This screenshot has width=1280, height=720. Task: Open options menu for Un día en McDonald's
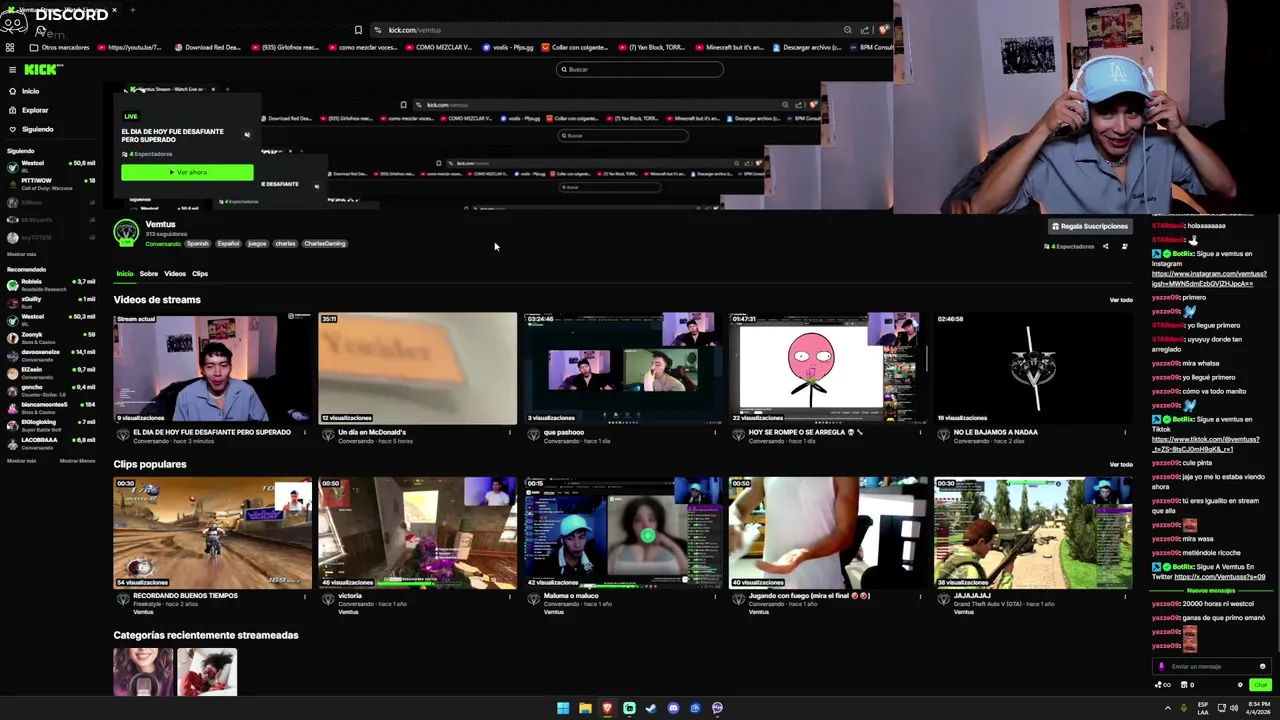pyautogui.click(x=510, y=433)
